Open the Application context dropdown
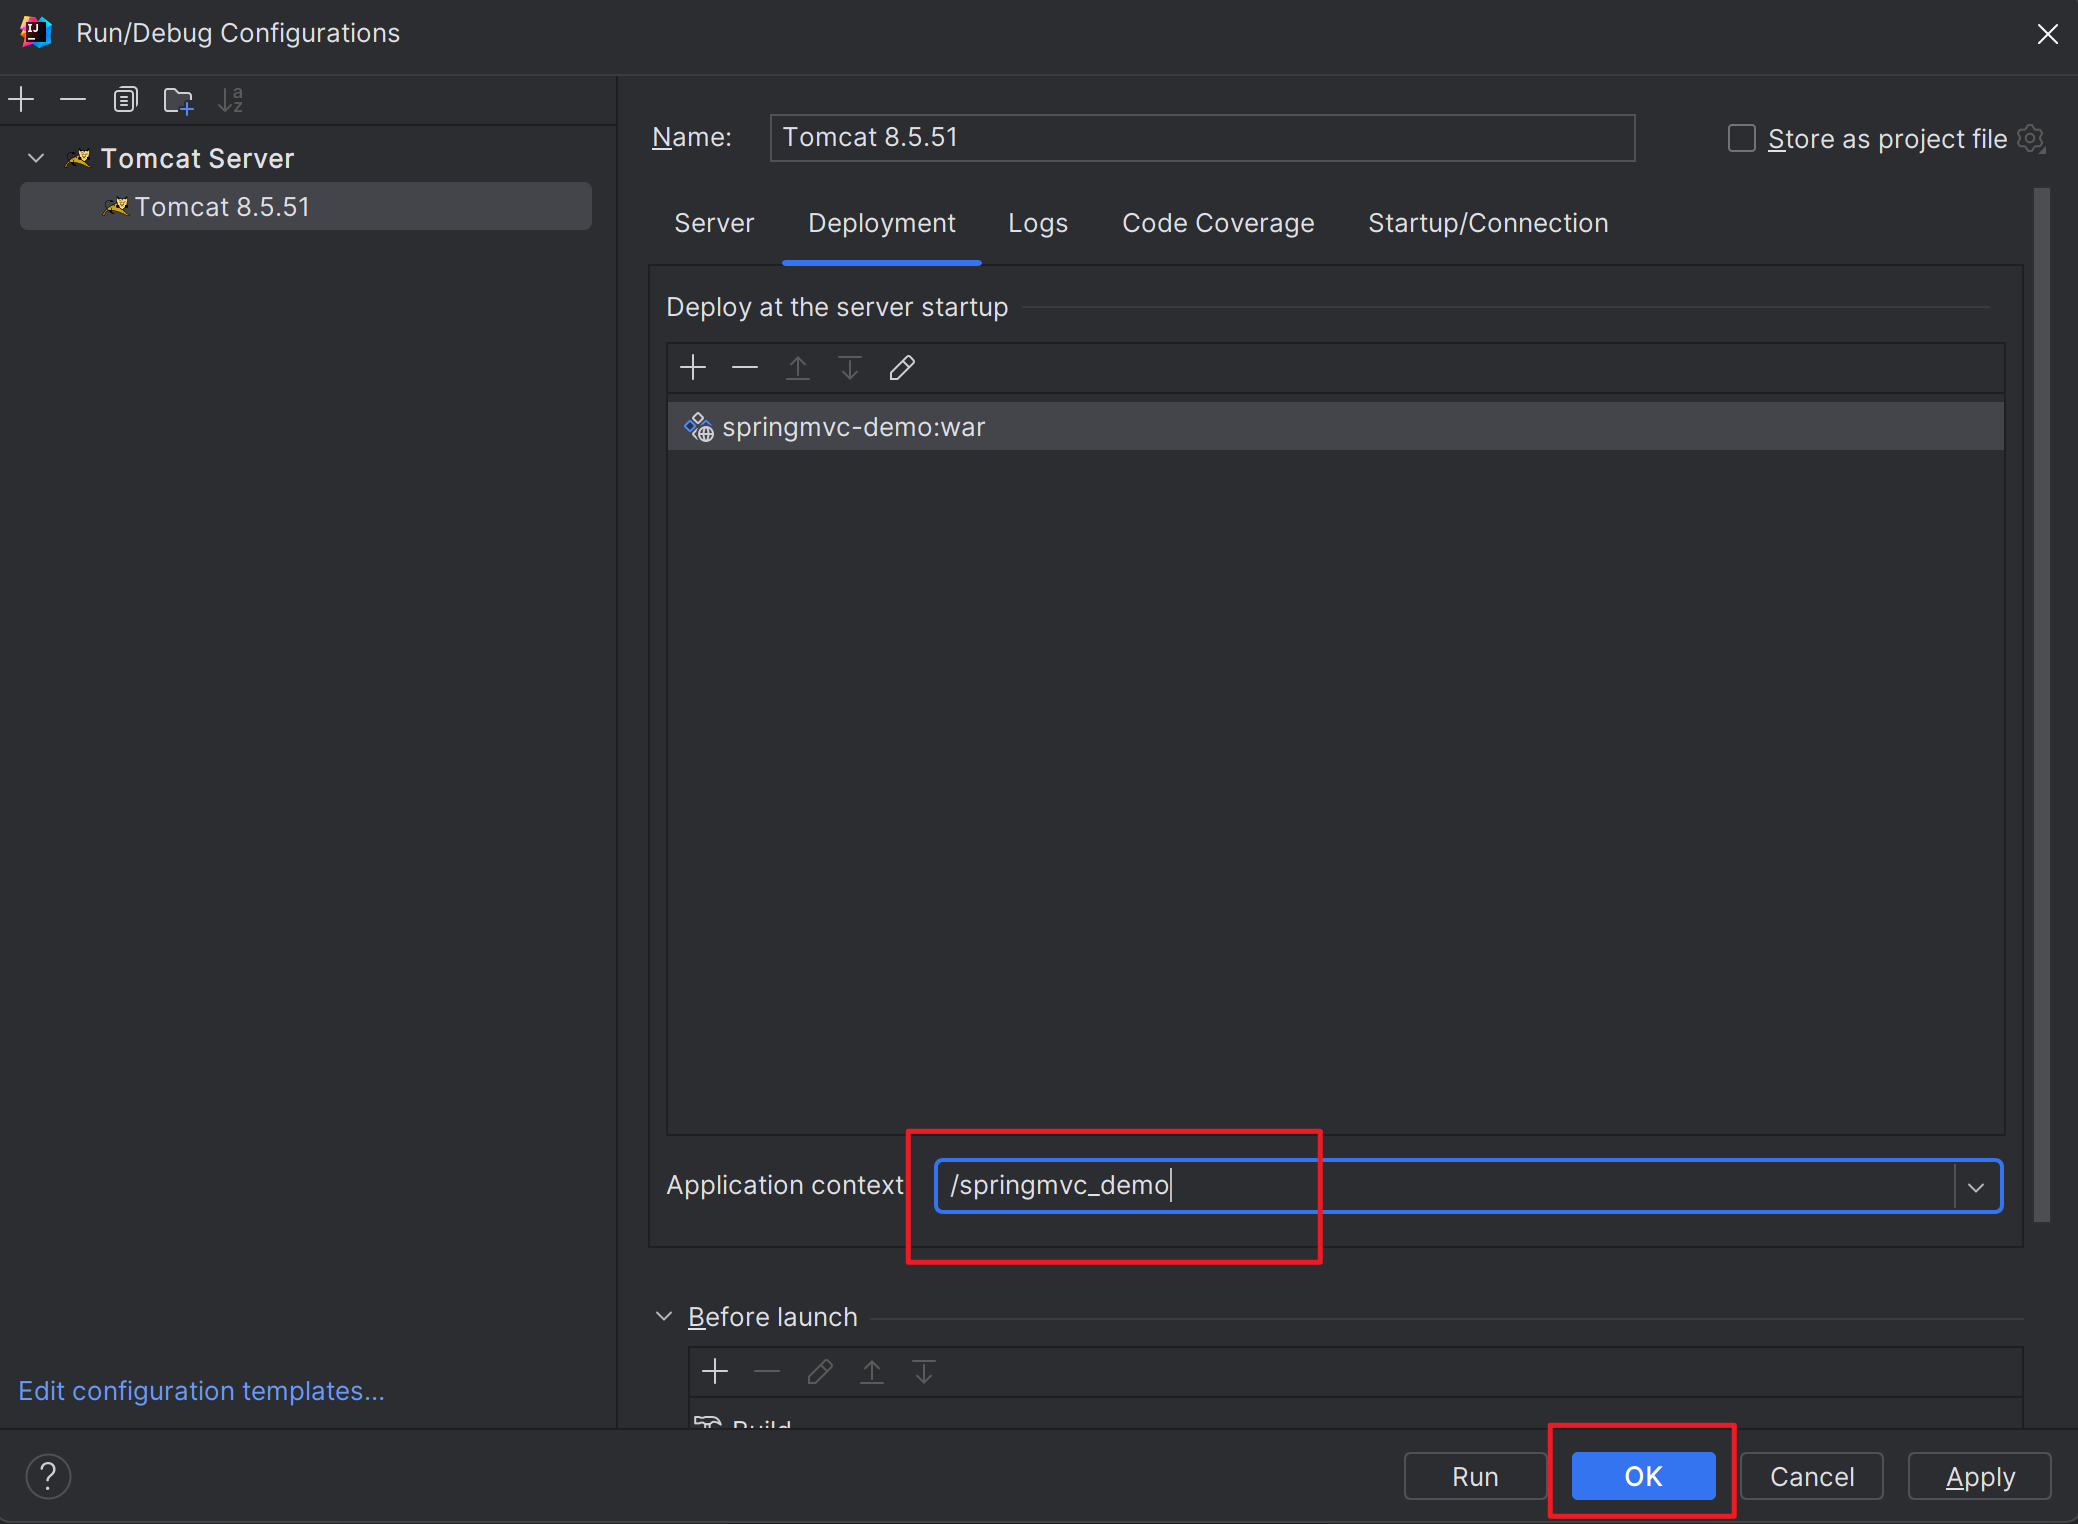Screen dimensions: 2078x1524 pyautogui.click(x=1976, y=1187)
